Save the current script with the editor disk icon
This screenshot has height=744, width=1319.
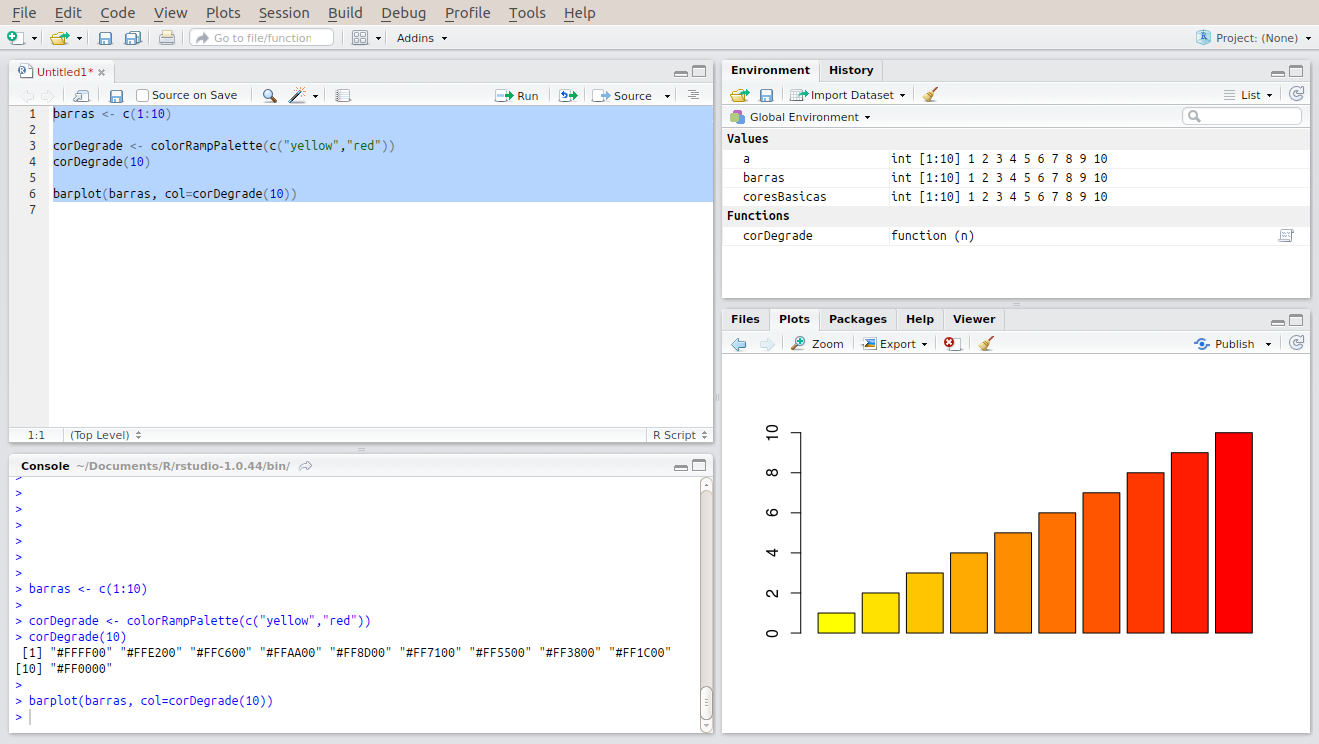[116, 96]
